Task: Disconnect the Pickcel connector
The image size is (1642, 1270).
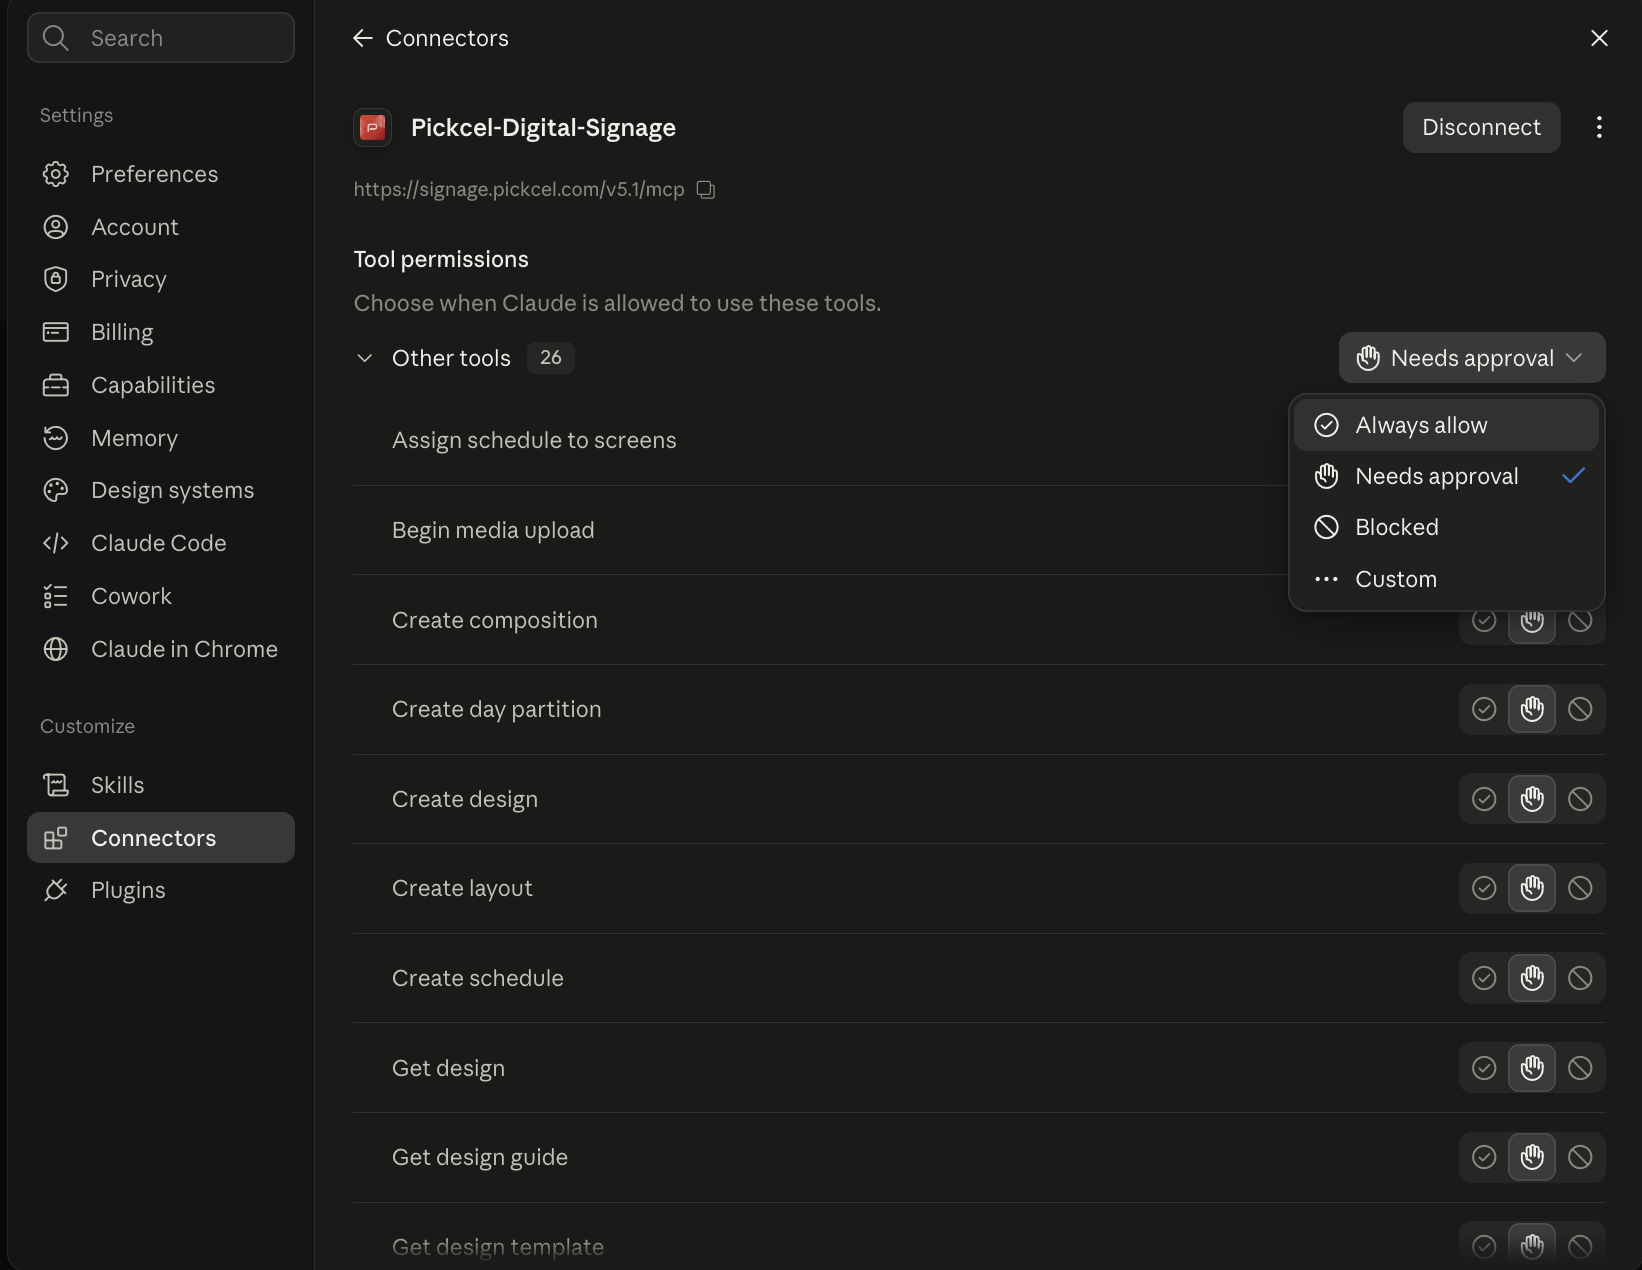Action: click(1481, 127)
